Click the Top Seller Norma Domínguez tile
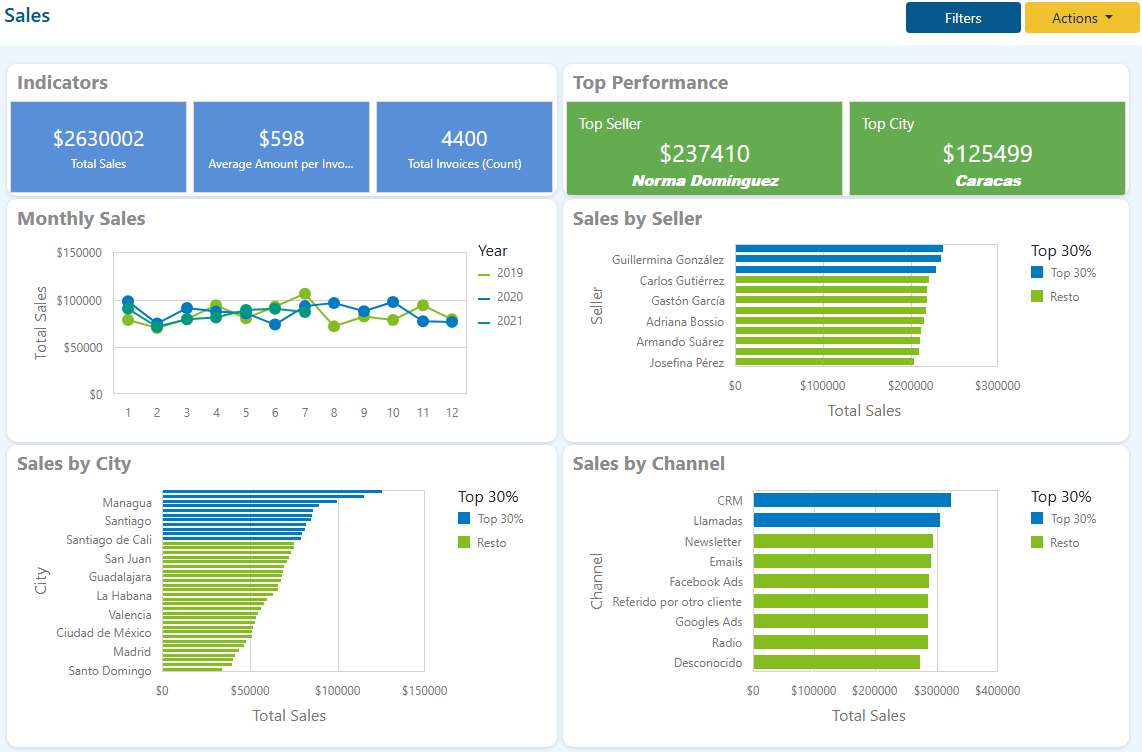Screen dimensions: 1142x752 [704, 145]
